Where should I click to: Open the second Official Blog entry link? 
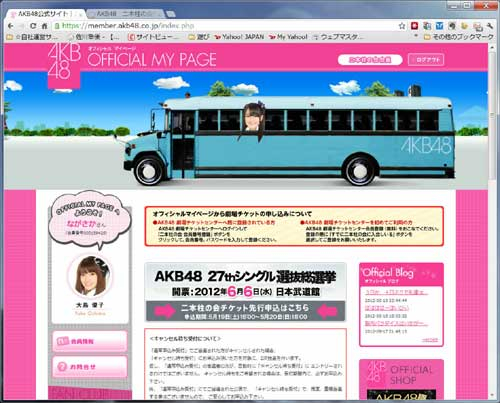[387, 308]
